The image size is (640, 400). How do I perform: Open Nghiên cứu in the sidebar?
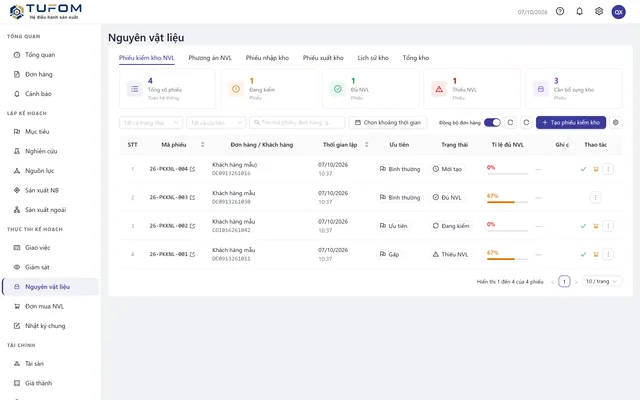[51, 151]
